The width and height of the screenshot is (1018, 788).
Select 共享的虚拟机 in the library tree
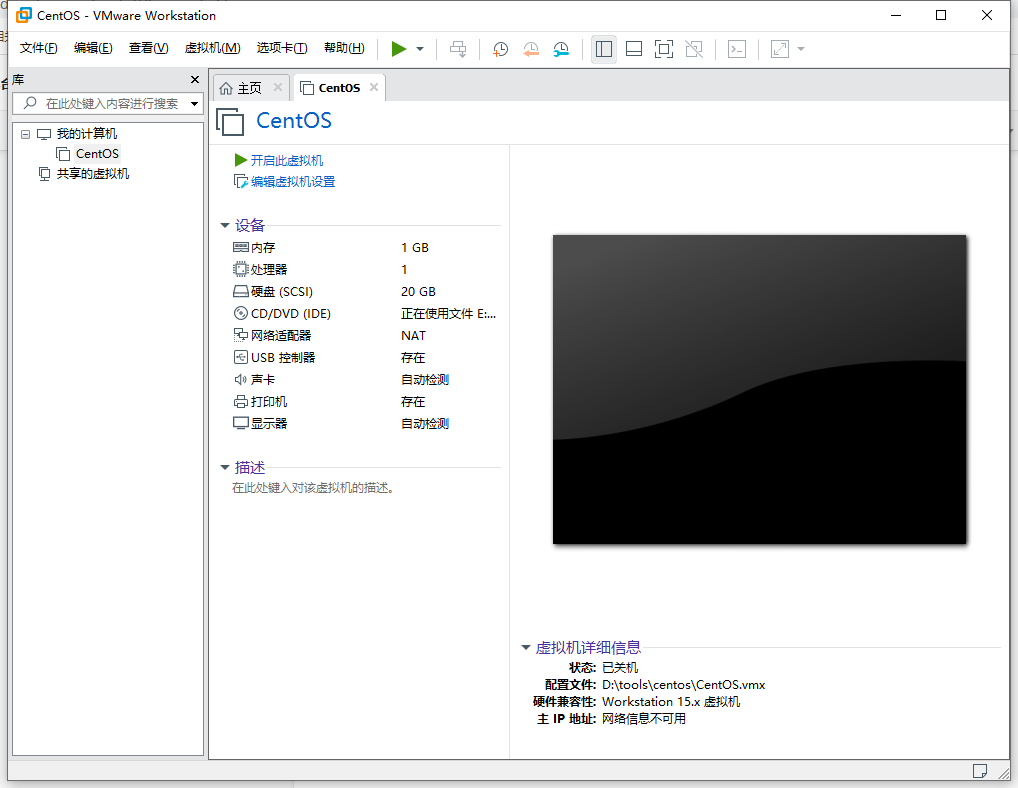93,174
